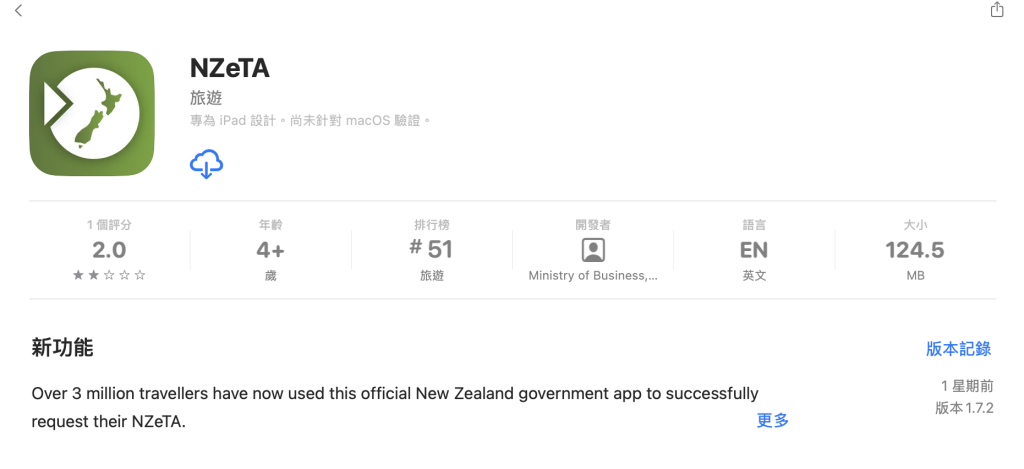Image resolution: width=1024 pixels, height=469 pixels.
Task: Click Ministry of Business developer name
Action: [593, 276]
